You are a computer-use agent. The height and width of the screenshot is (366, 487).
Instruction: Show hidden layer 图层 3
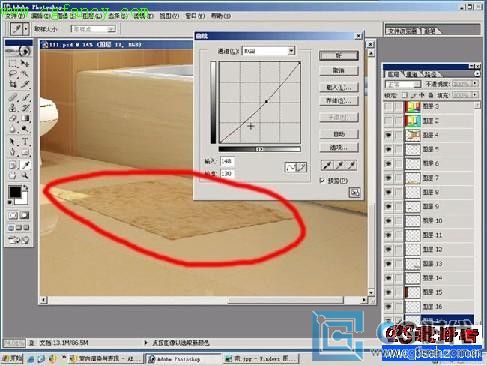pyautogui.click(x=388, y=107)
